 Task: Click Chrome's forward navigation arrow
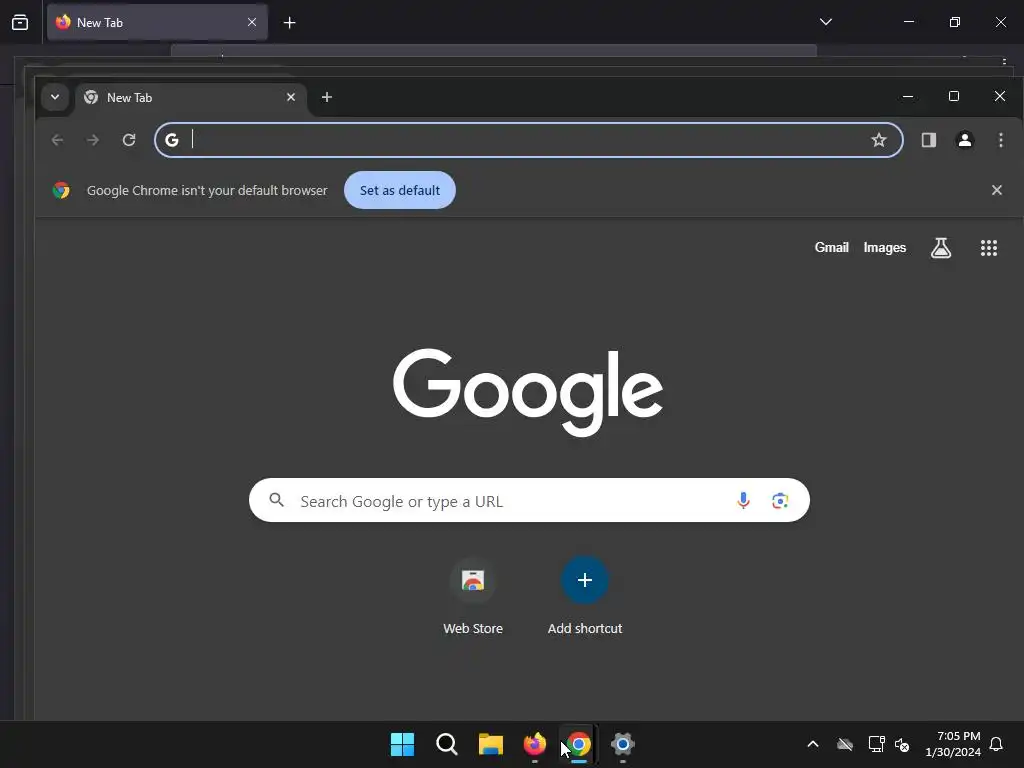click(93, 140)
